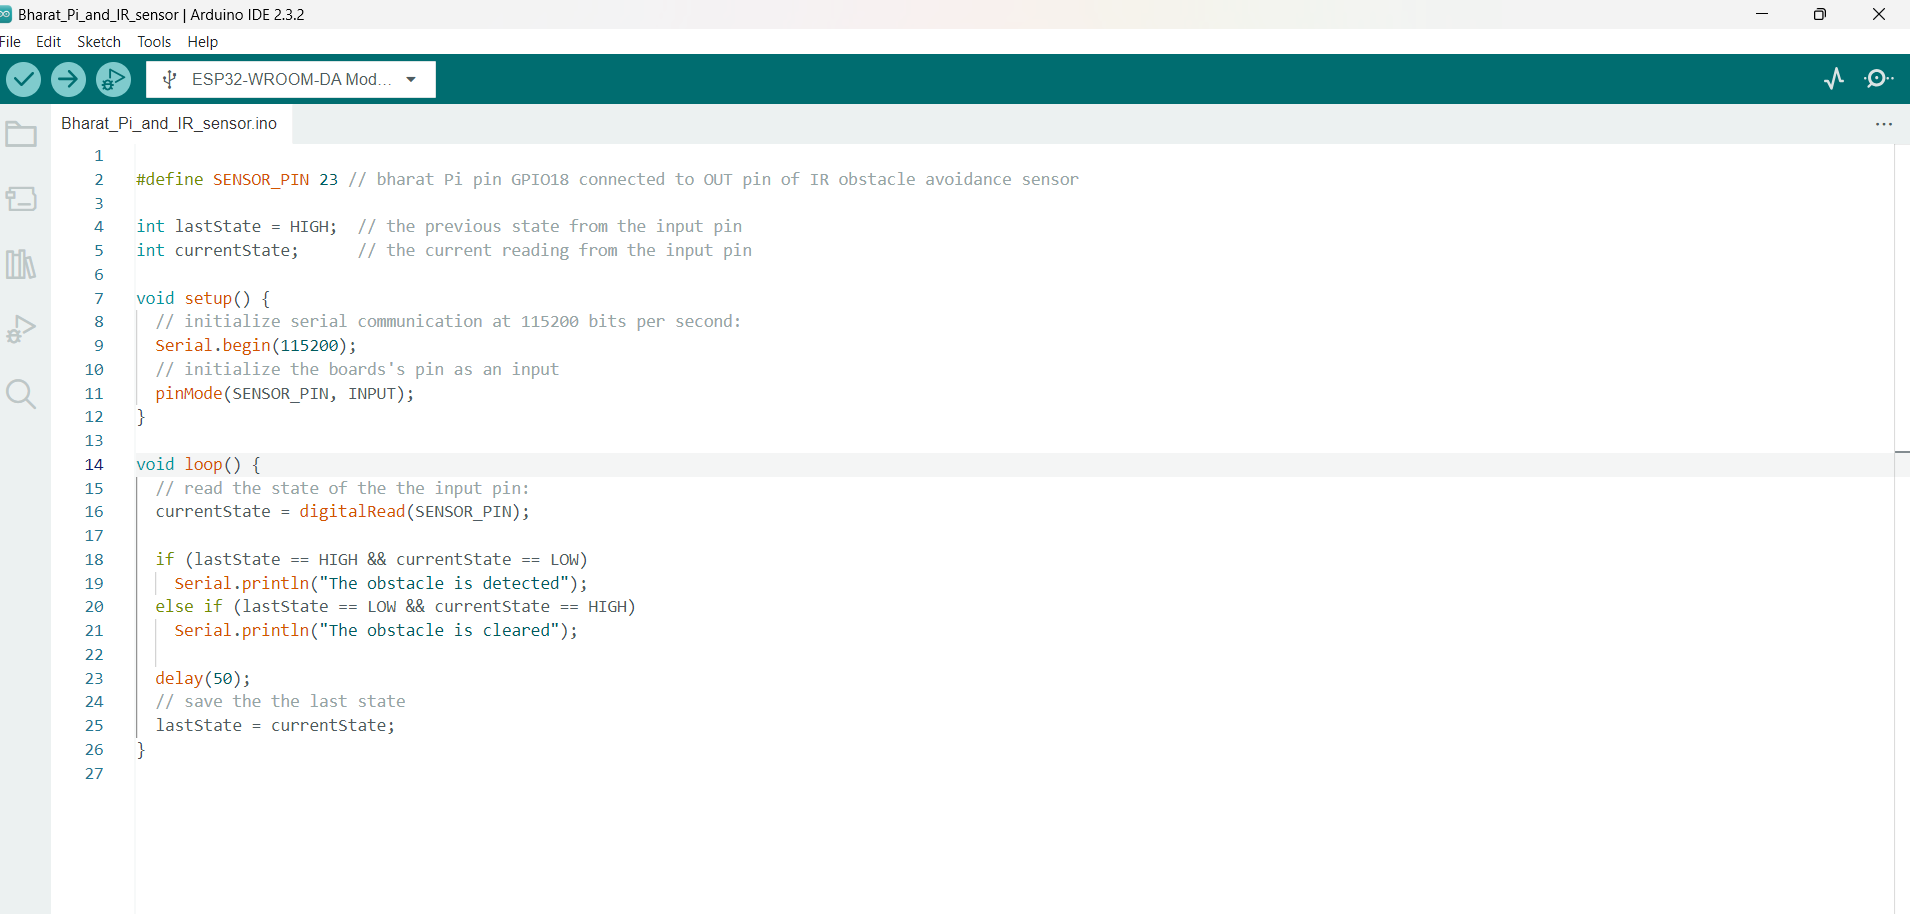Click empty line 27 in the editor
Screen dimensions: 1910x914
[x=1014, y=774]
